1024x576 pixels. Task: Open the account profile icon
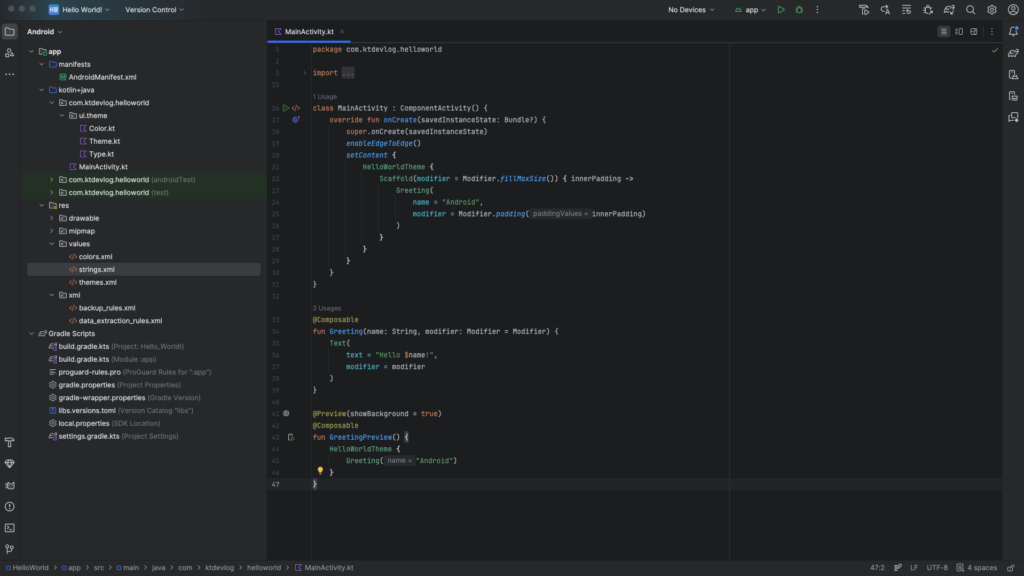[x=1013, y=10]
